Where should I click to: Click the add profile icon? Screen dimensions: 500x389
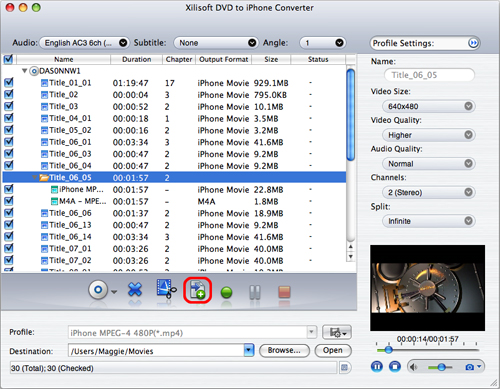click(x=197, y=290)
